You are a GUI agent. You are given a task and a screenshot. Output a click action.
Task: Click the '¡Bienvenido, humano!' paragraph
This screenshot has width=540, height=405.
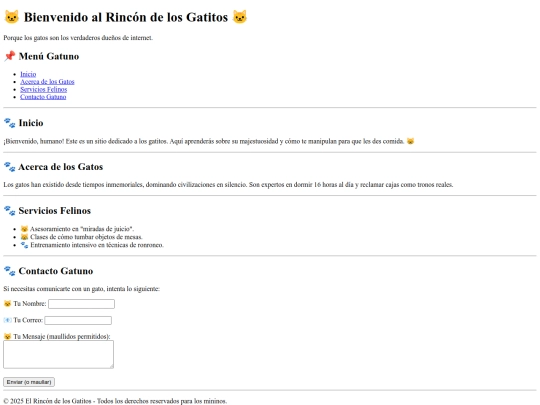(x=209, y=141)
